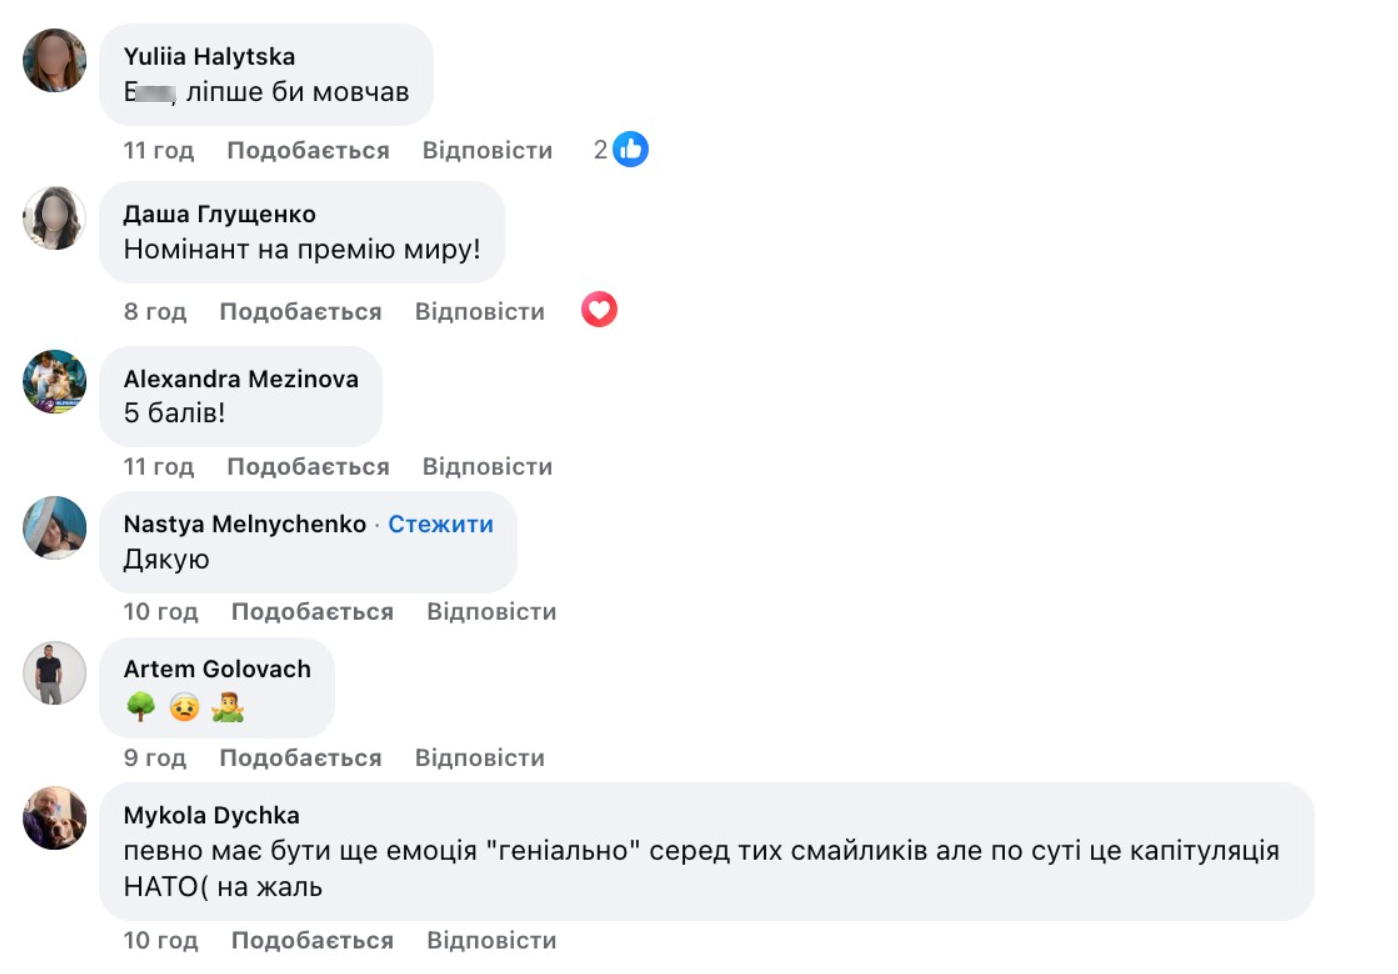Viewport: 1398px width, 974px height.
Task: Open Nastya Melnychenko's profile photo
Action: (55, 527)
